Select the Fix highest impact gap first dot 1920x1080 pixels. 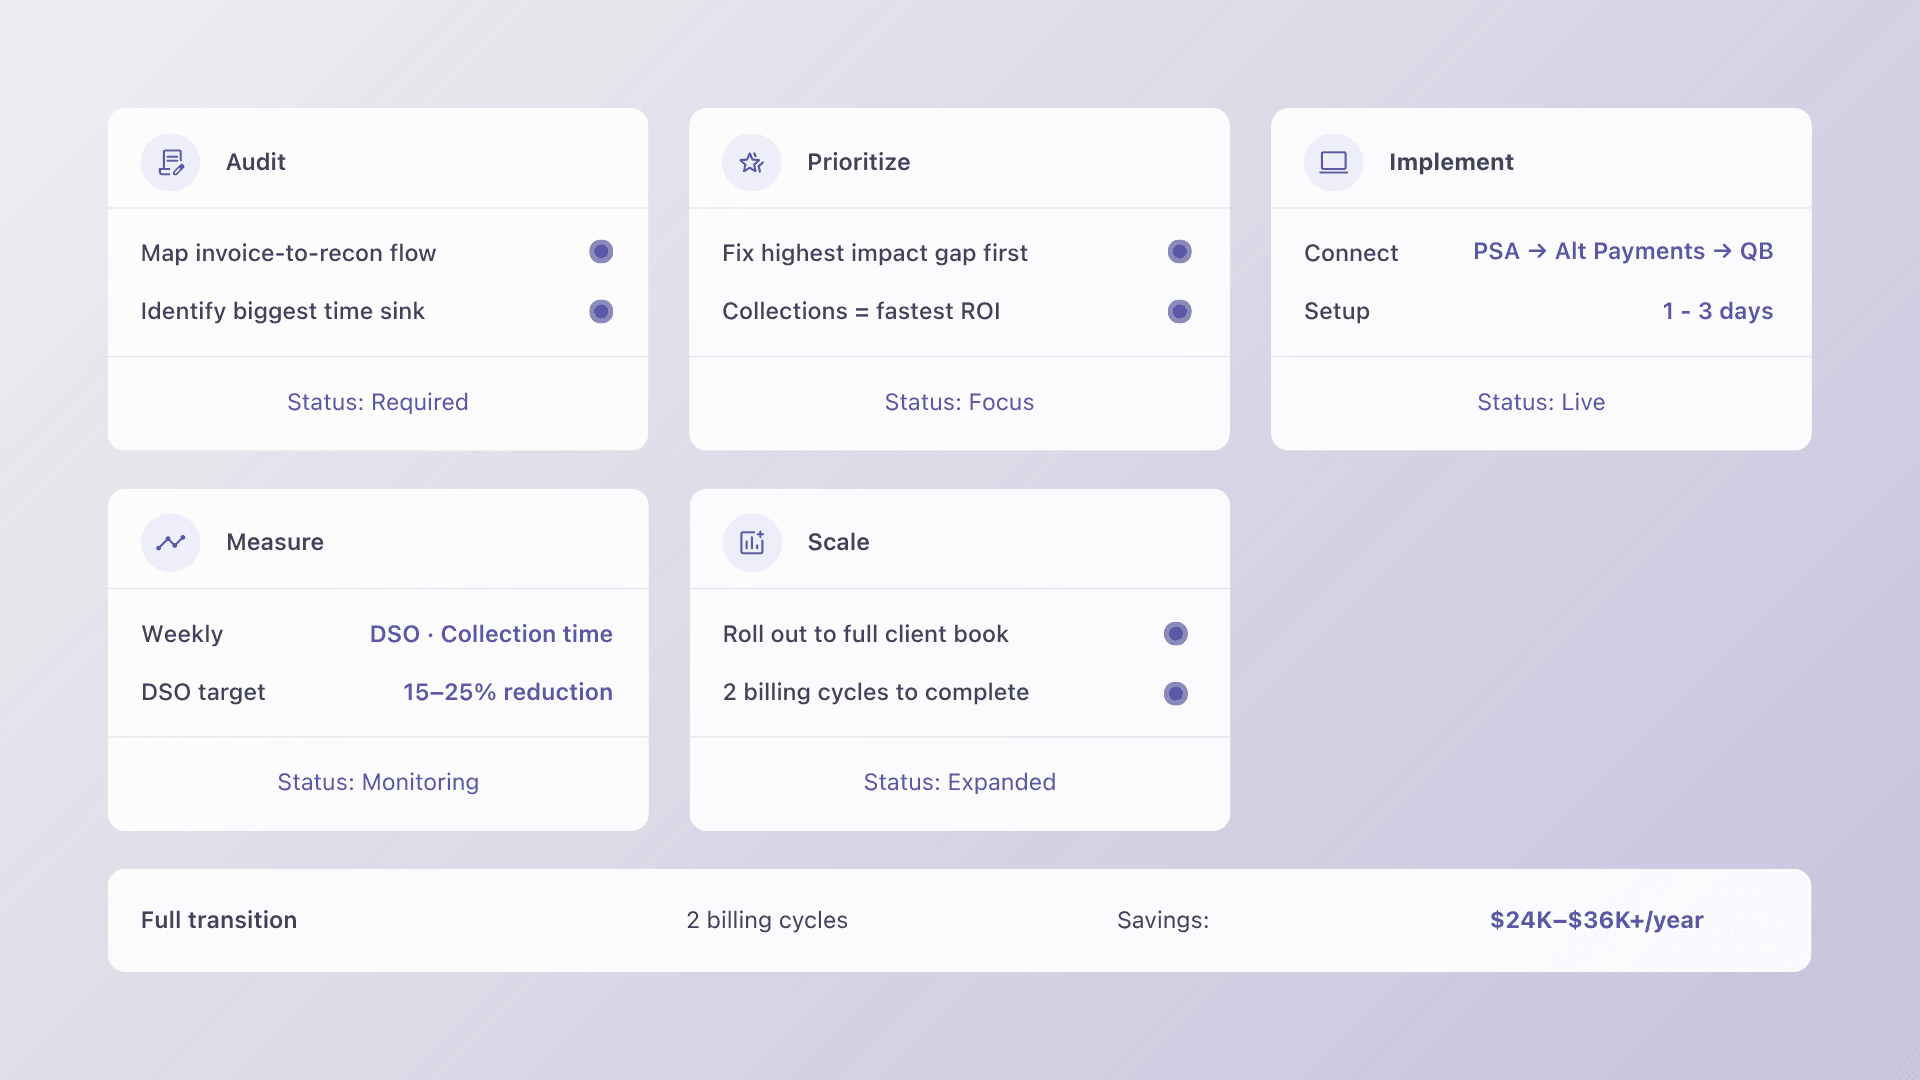1180,251
